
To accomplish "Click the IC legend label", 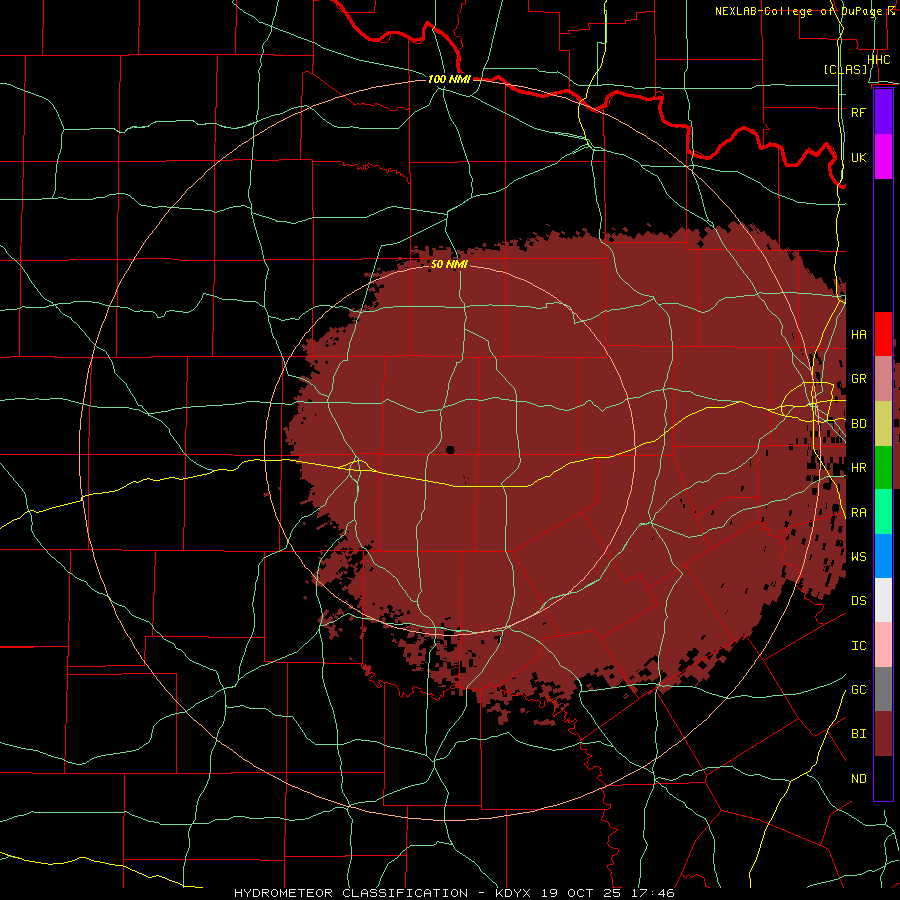I will (x=859, y=646).
